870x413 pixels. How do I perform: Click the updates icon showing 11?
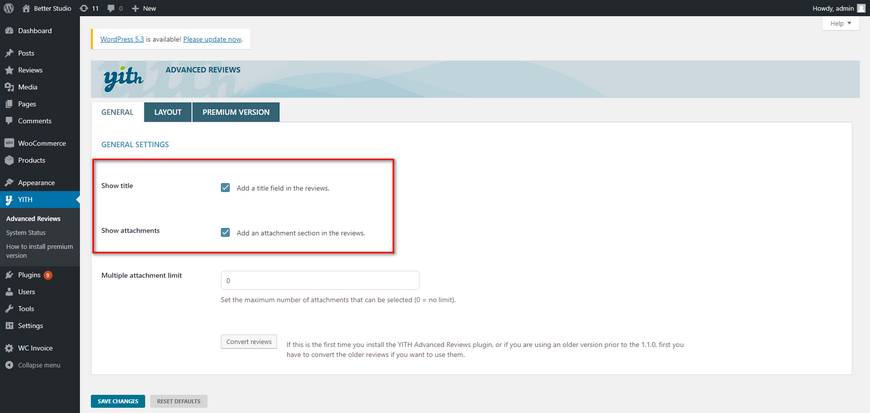84,8
